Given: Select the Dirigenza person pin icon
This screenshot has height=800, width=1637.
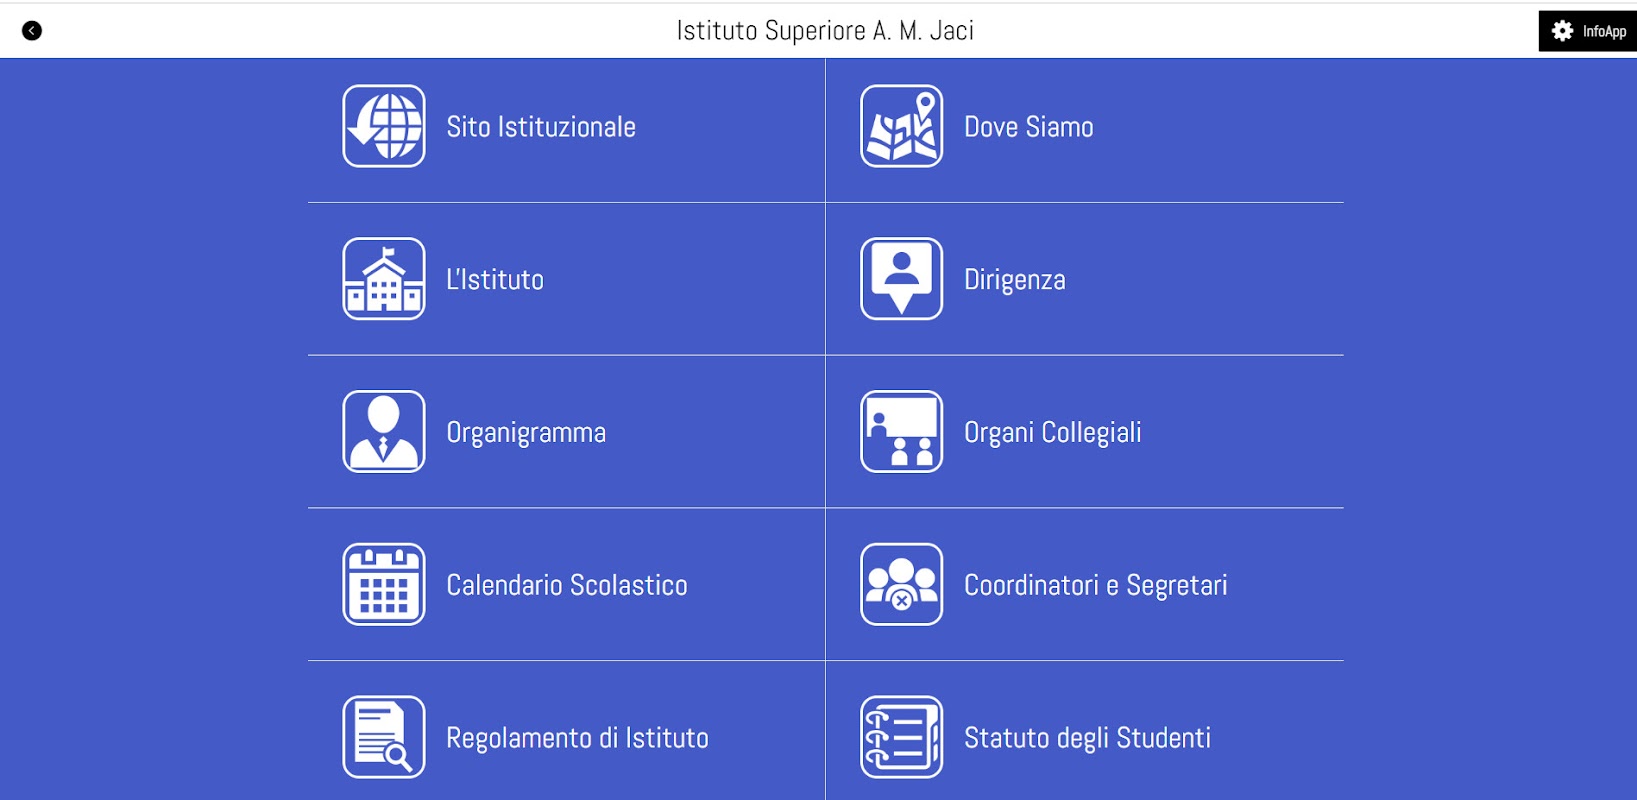Looking at the screenshot, I should click(901, 279).
